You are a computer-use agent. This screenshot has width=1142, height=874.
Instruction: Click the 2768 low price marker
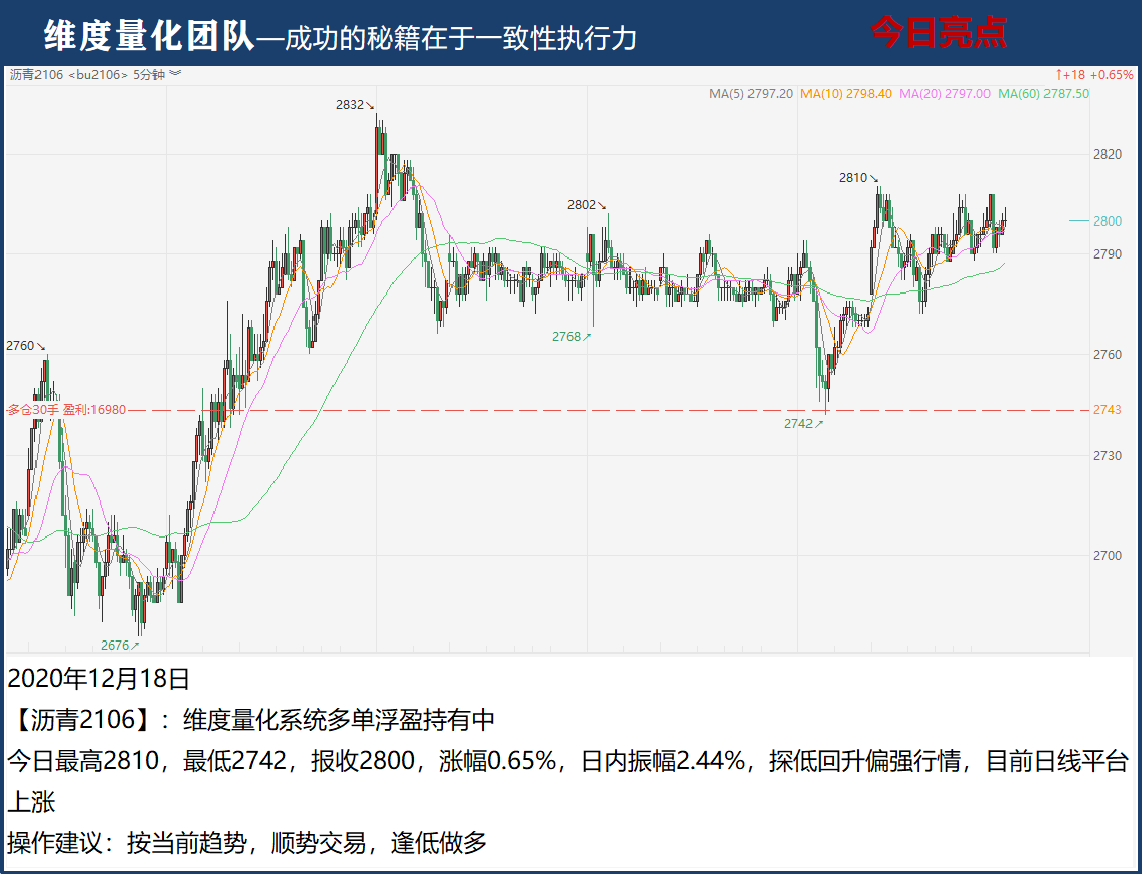point(571,337)
